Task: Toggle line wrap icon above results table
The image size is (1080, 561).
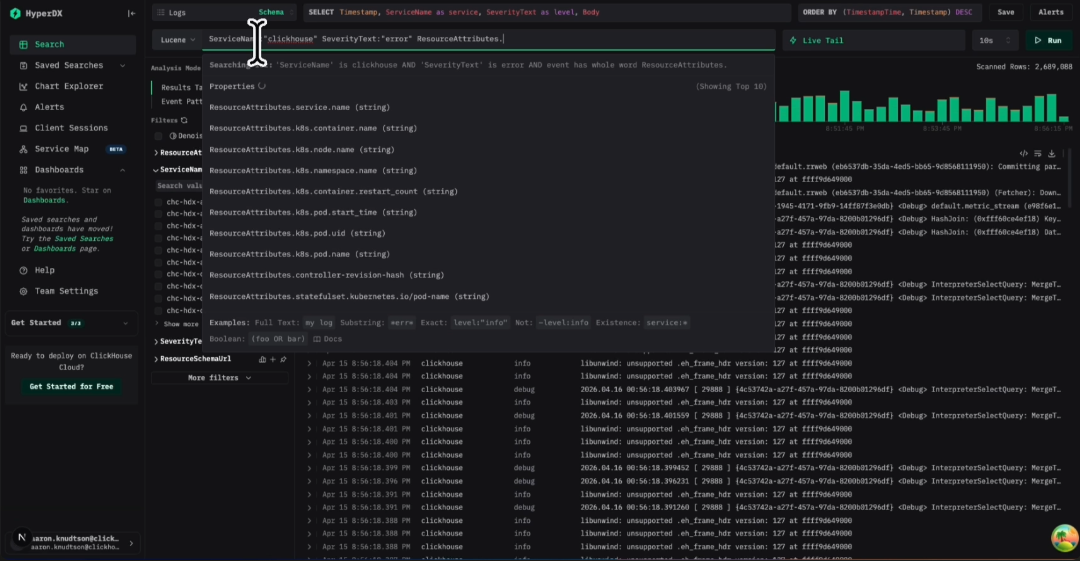Action: point(1037,154)
